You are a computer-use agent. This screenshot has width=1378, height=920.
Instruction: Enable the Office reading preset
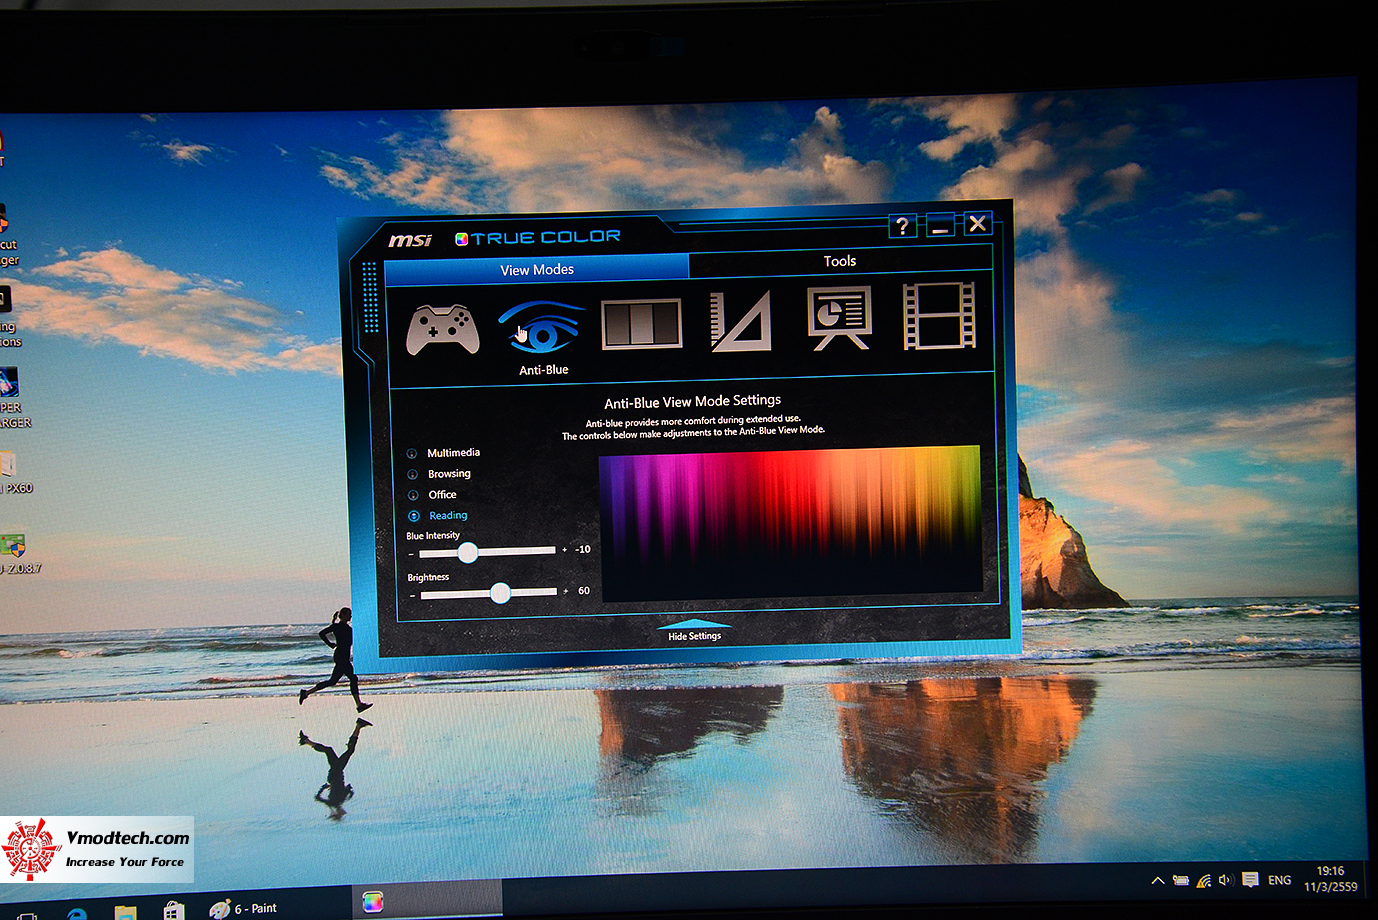pyautogui.click(x=414, y=494)
